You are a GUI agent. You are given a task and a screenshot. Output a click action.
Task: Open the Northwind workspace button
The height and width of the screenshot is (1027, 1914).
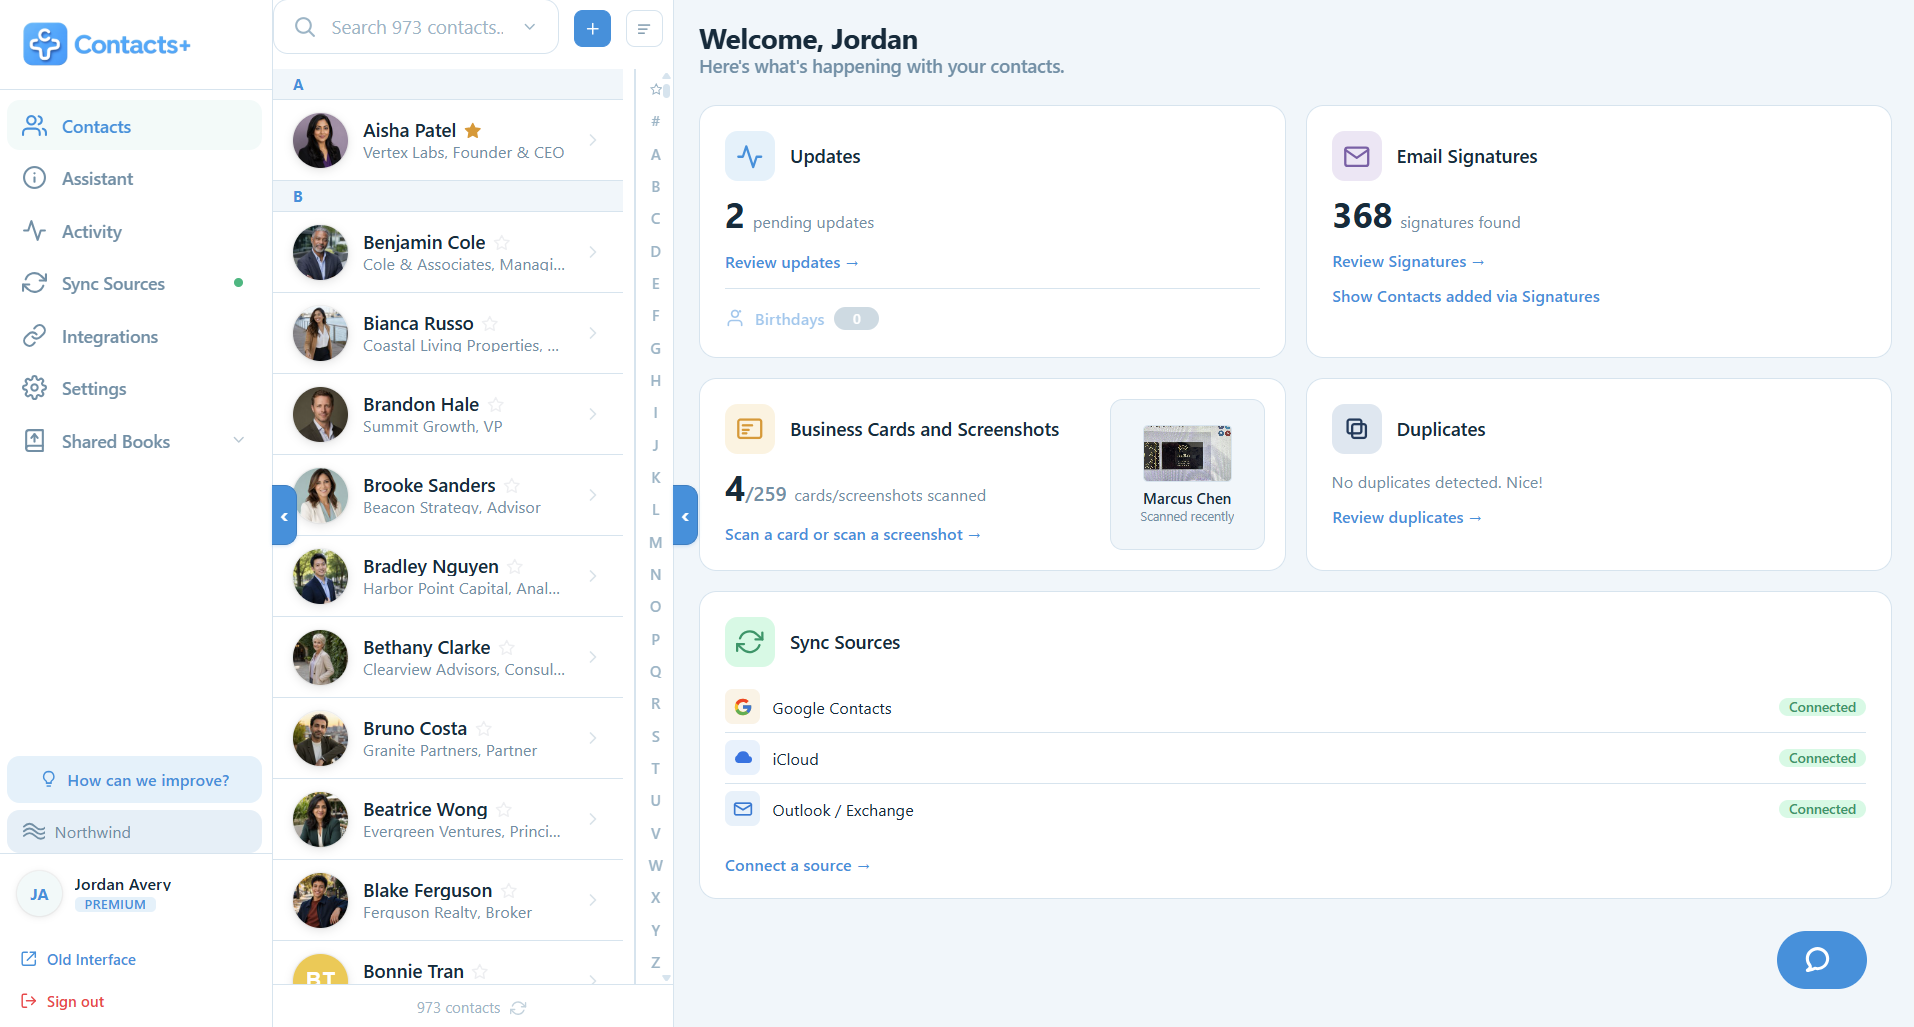pyautogui.click(x=134, y=832)
